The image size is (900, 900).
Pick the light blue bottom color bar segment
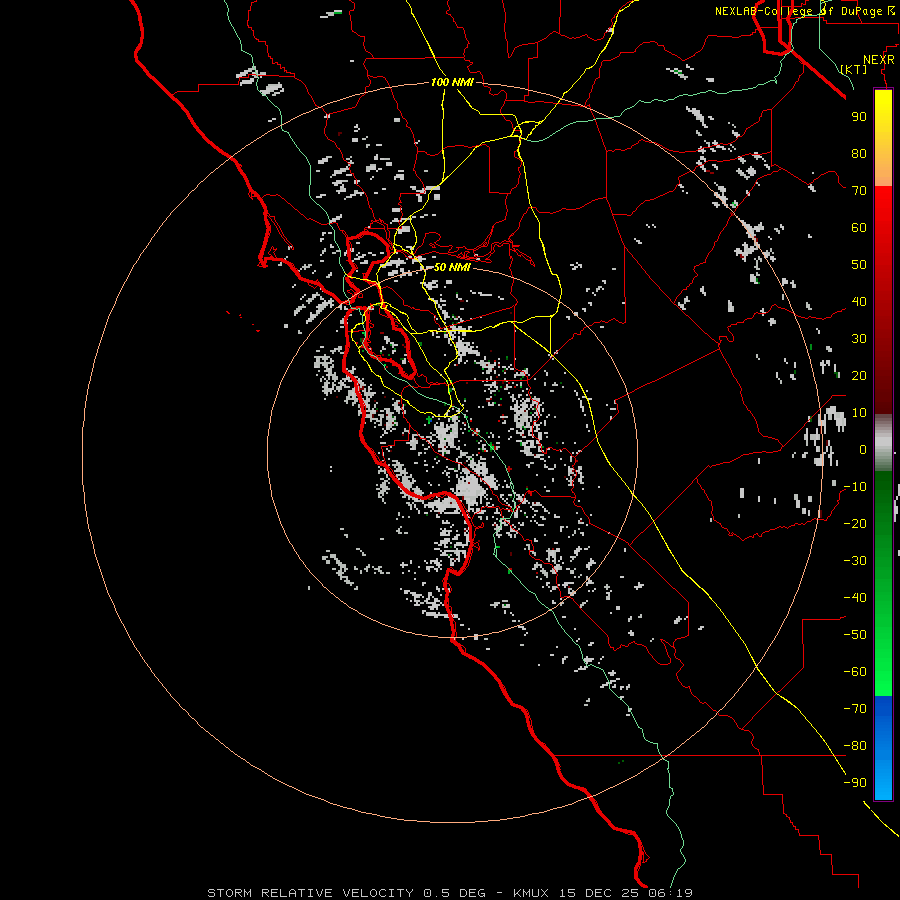(x=883, y=781)
